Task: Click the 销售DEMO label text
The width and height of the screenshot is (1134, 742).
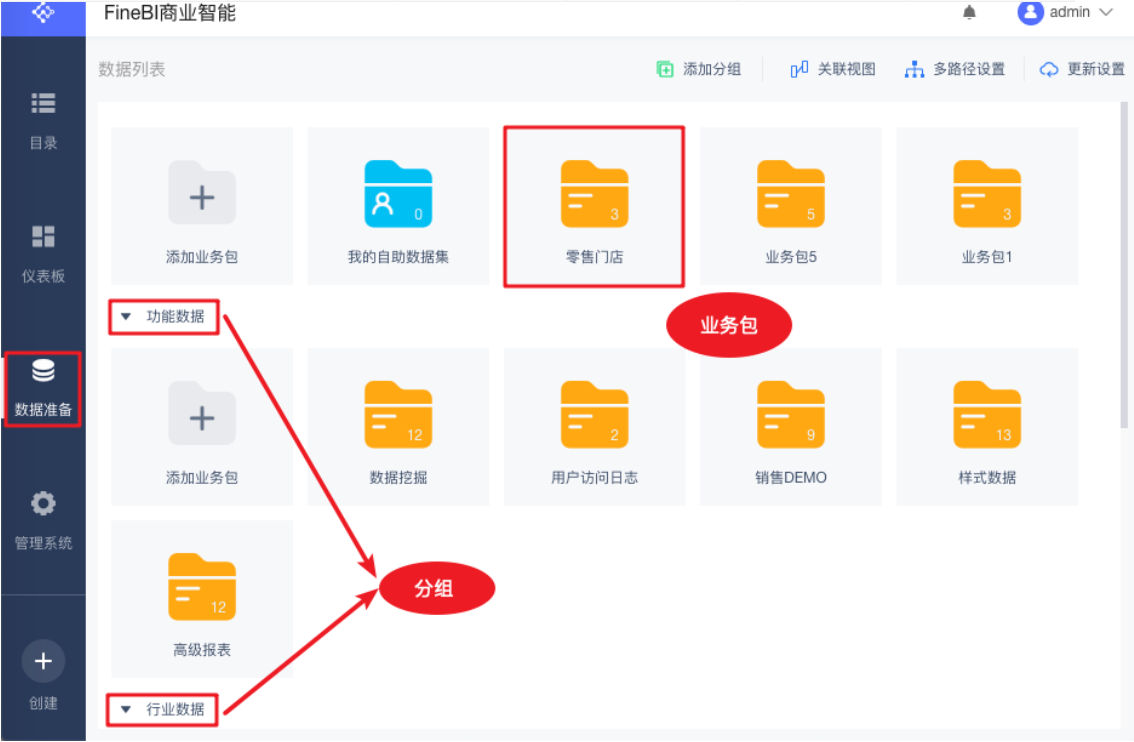Action: click(790, 477)
